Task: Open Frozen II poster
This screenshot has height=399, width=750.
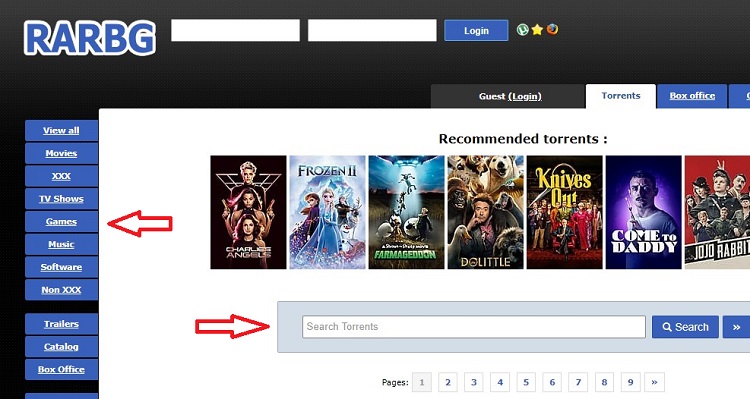Action: click(327, 212)
